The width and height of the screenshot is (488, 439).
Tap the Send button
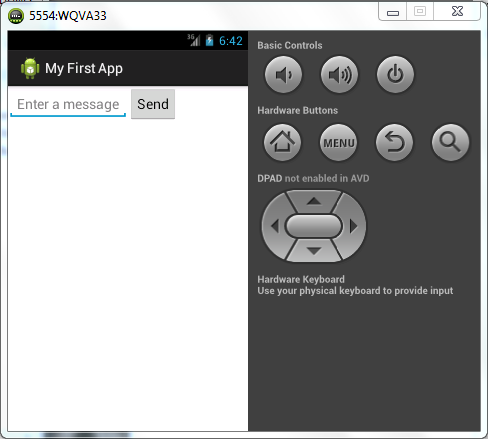153,104
